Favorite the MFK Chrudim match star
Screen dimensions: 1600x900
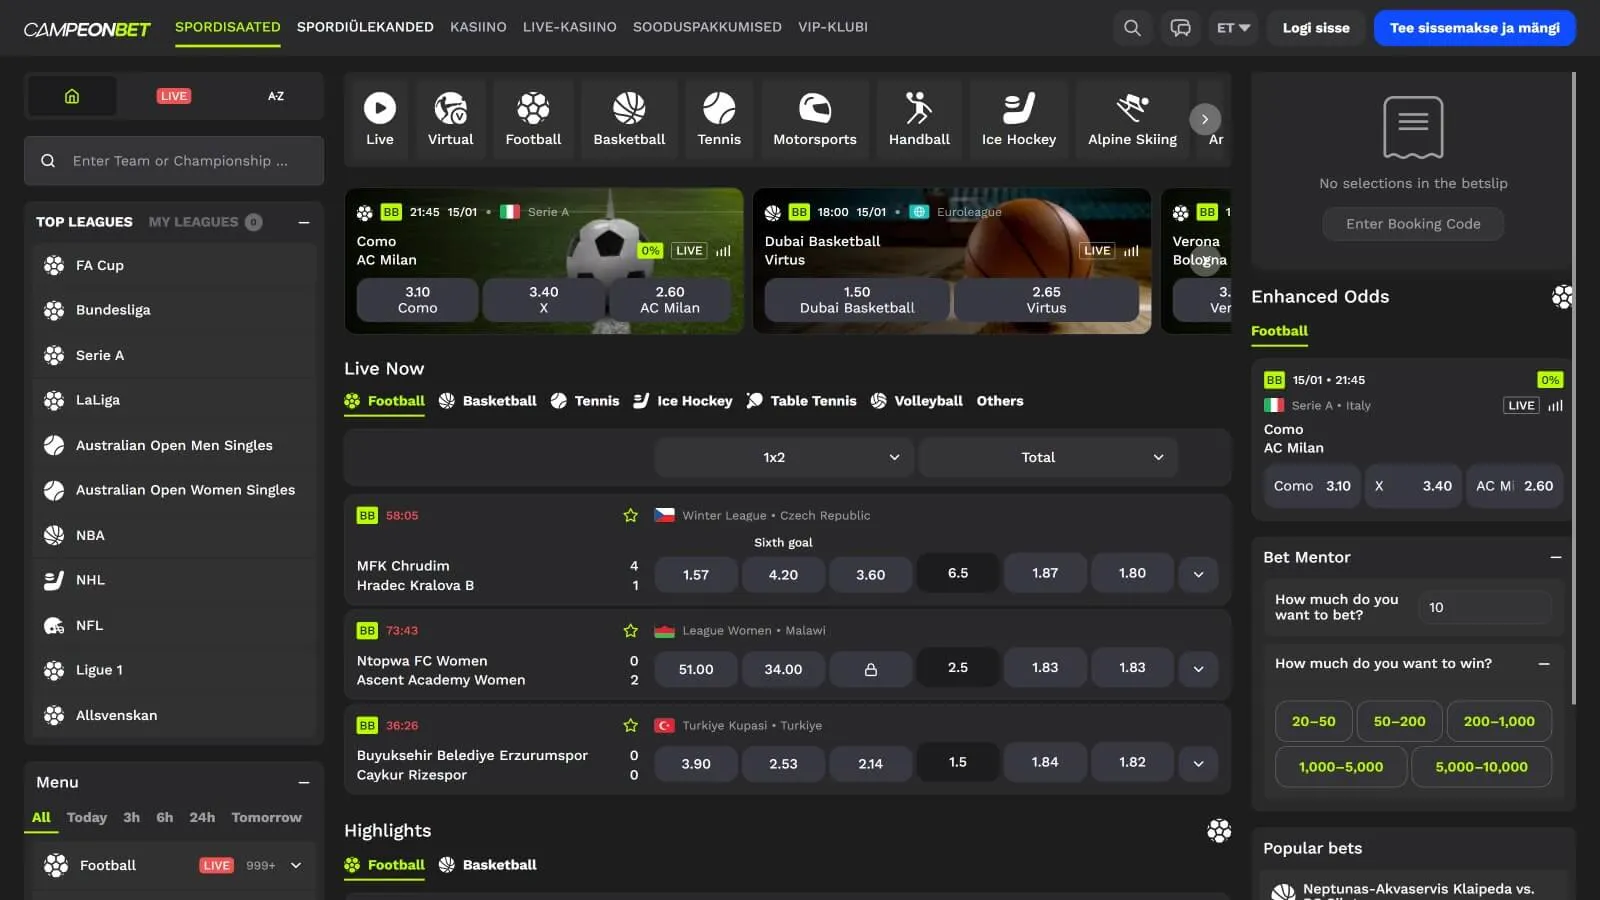(630, 516)
